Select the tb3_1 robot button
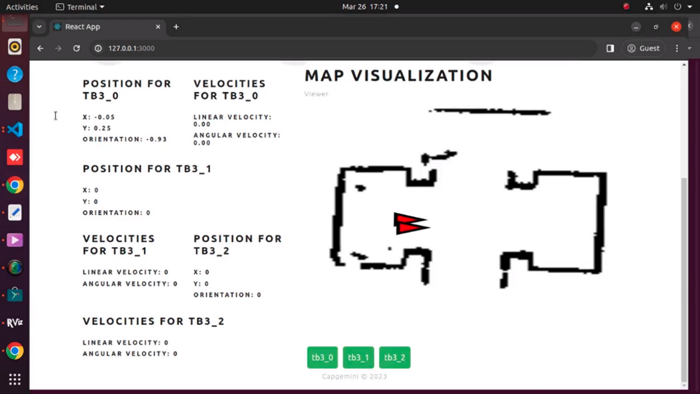This screenshot has width=700, height=394. click(358, 357)
